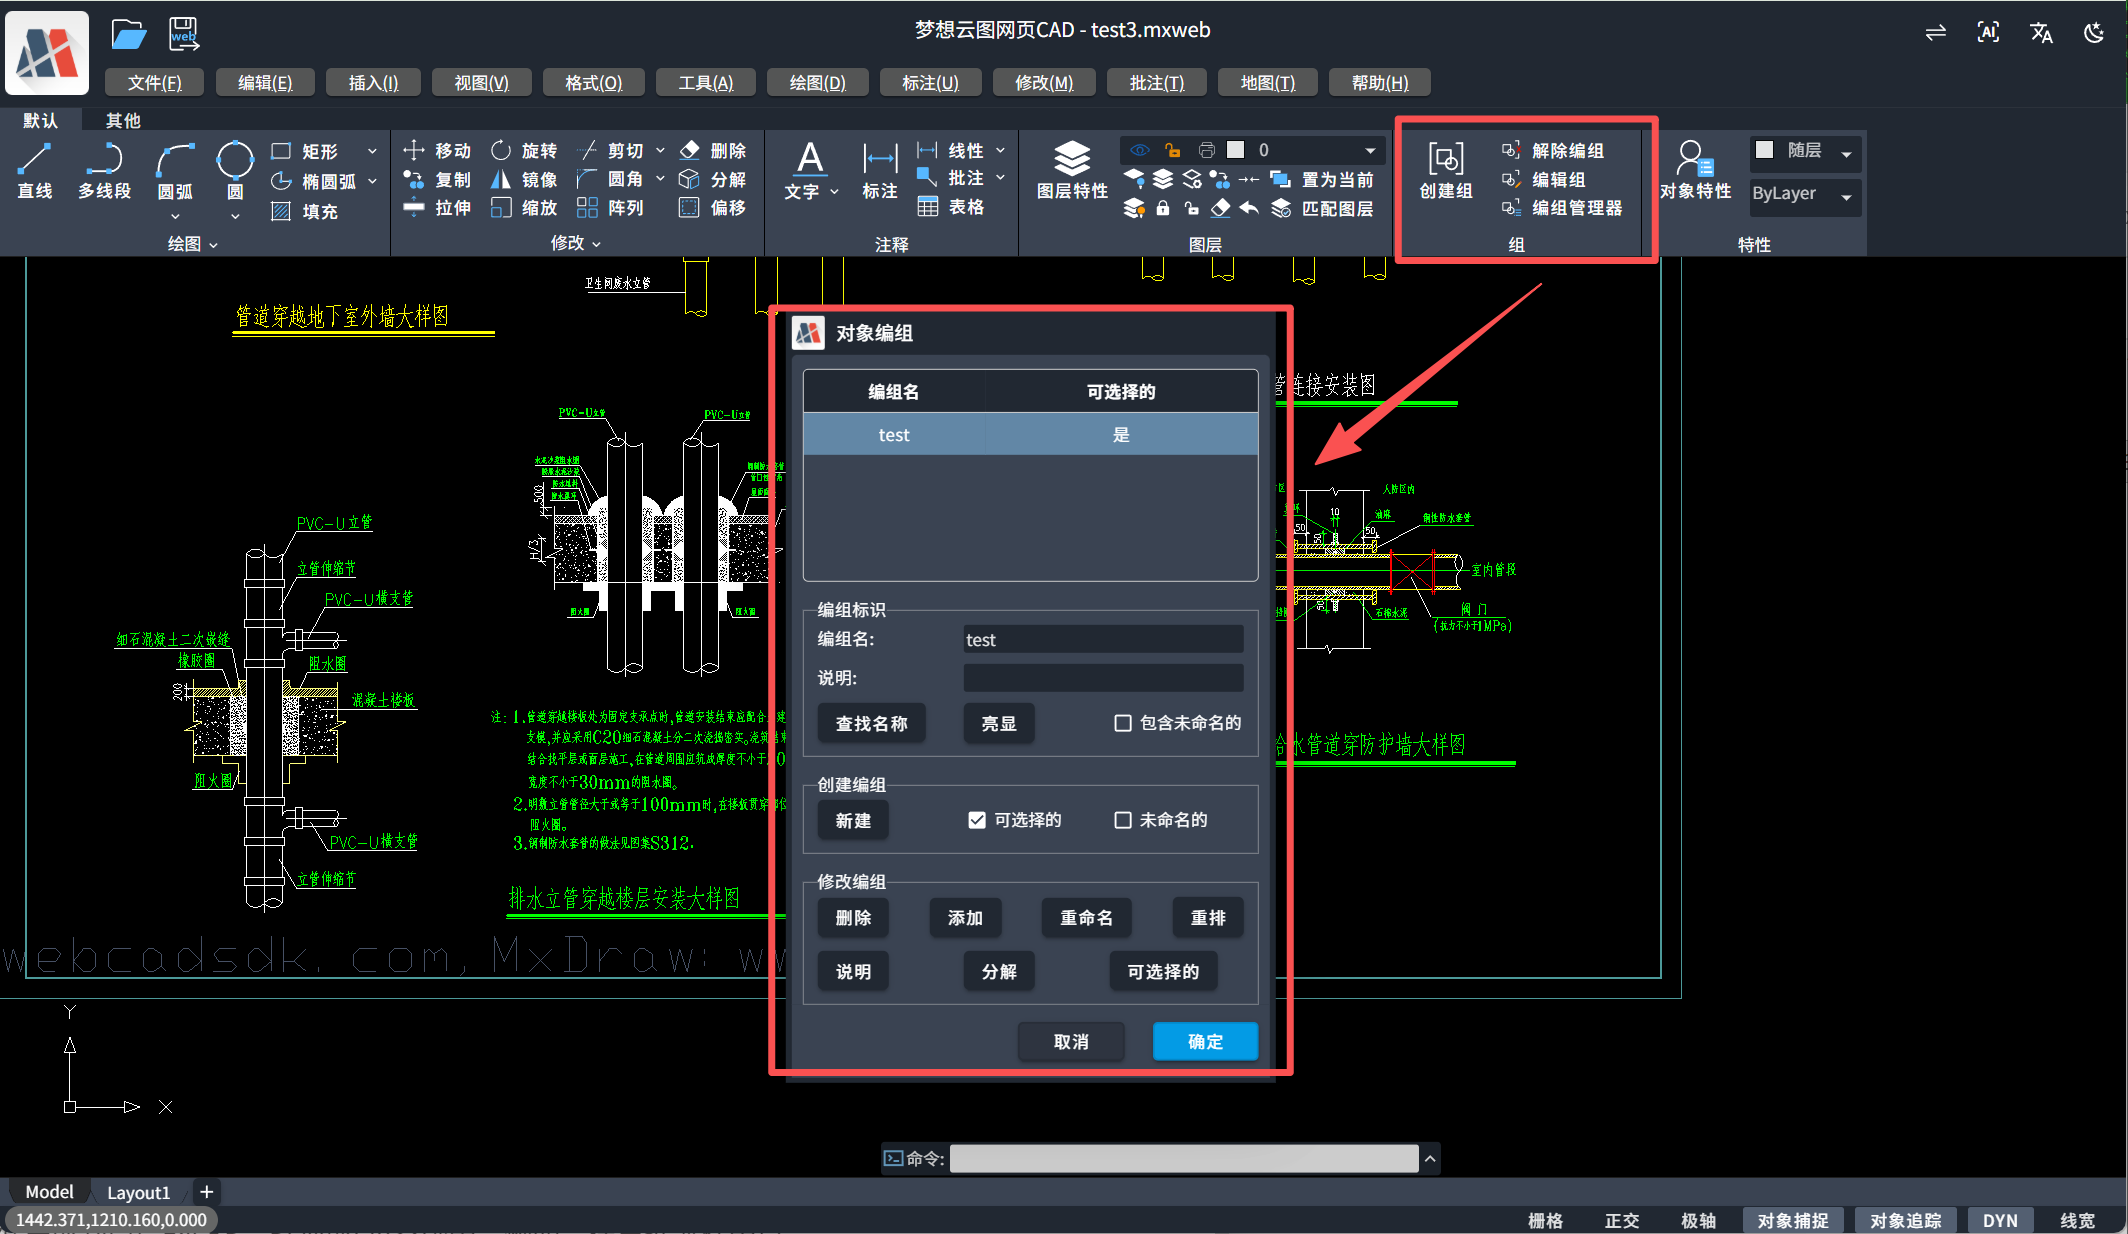Click the layer 0 color swatch

click(1236, 150)
